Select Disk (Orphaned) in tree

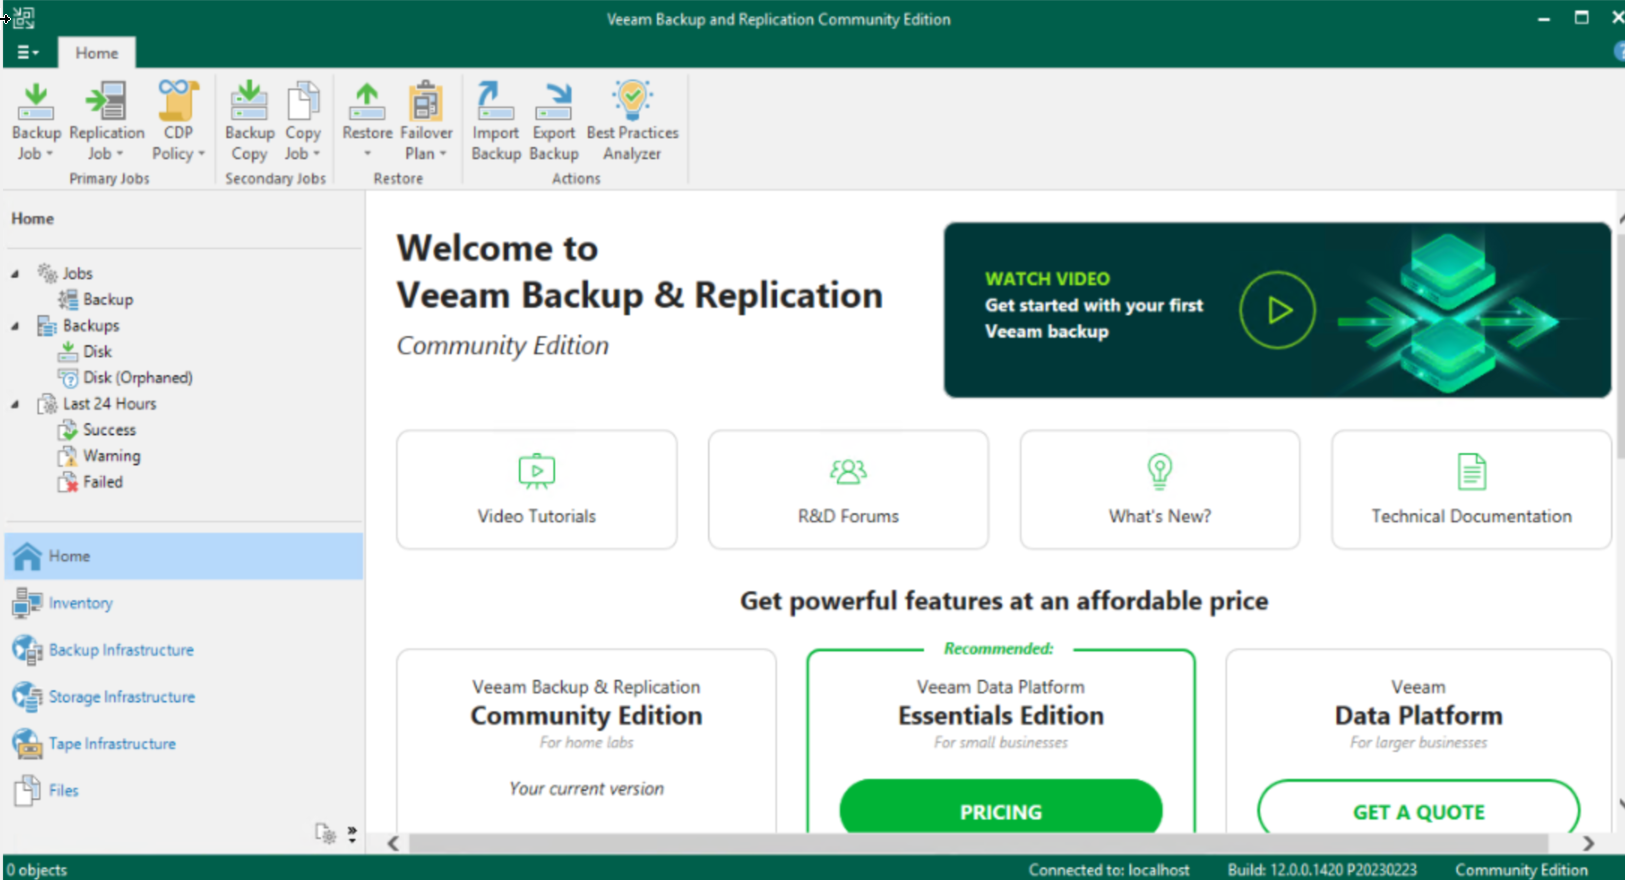pyautogui.click(x=125, y=377)
